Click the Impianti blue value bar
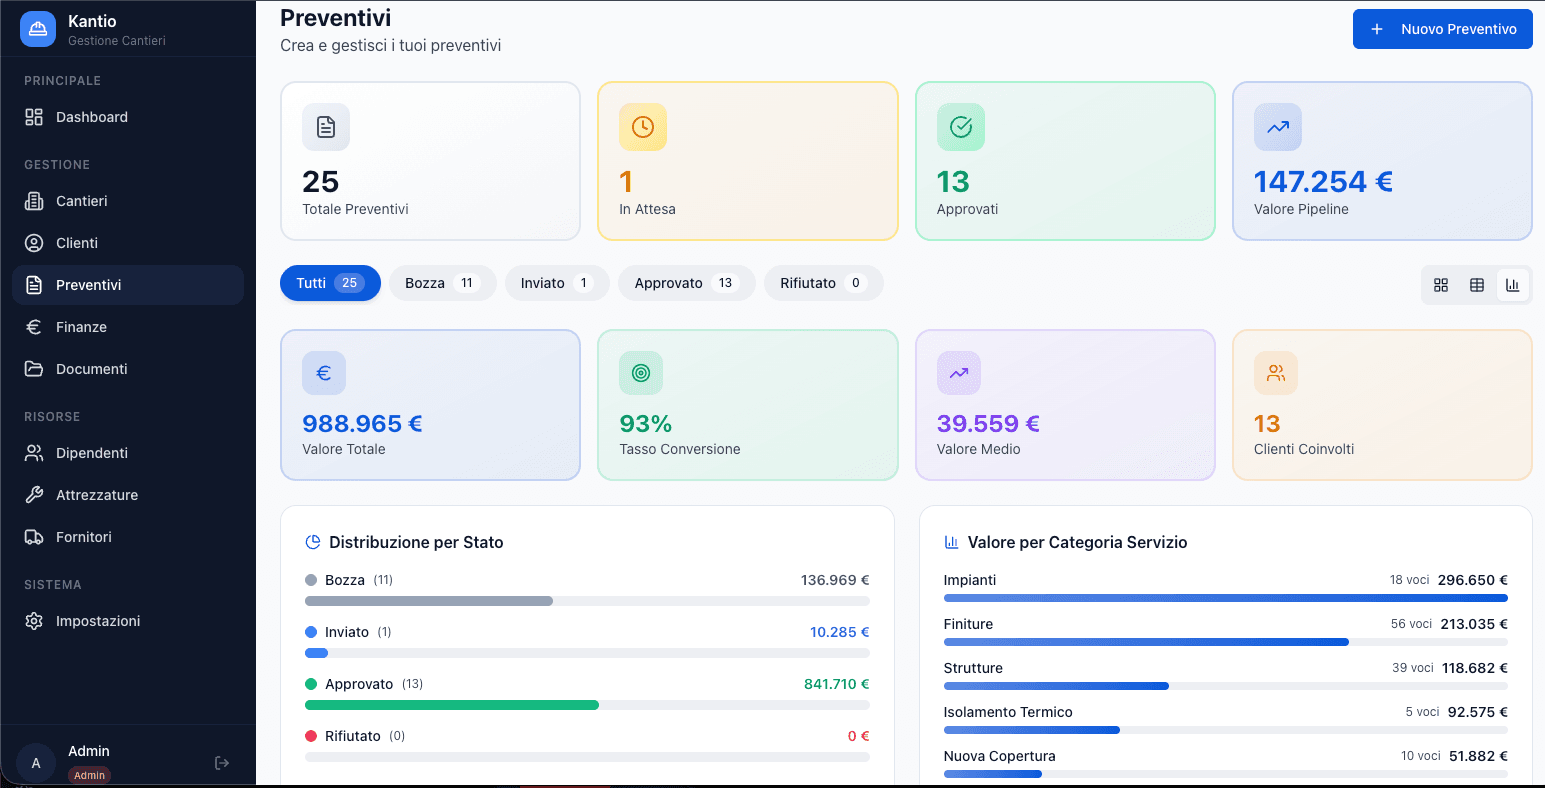This screenshot has height=788, width=1545. (1226, 598)
